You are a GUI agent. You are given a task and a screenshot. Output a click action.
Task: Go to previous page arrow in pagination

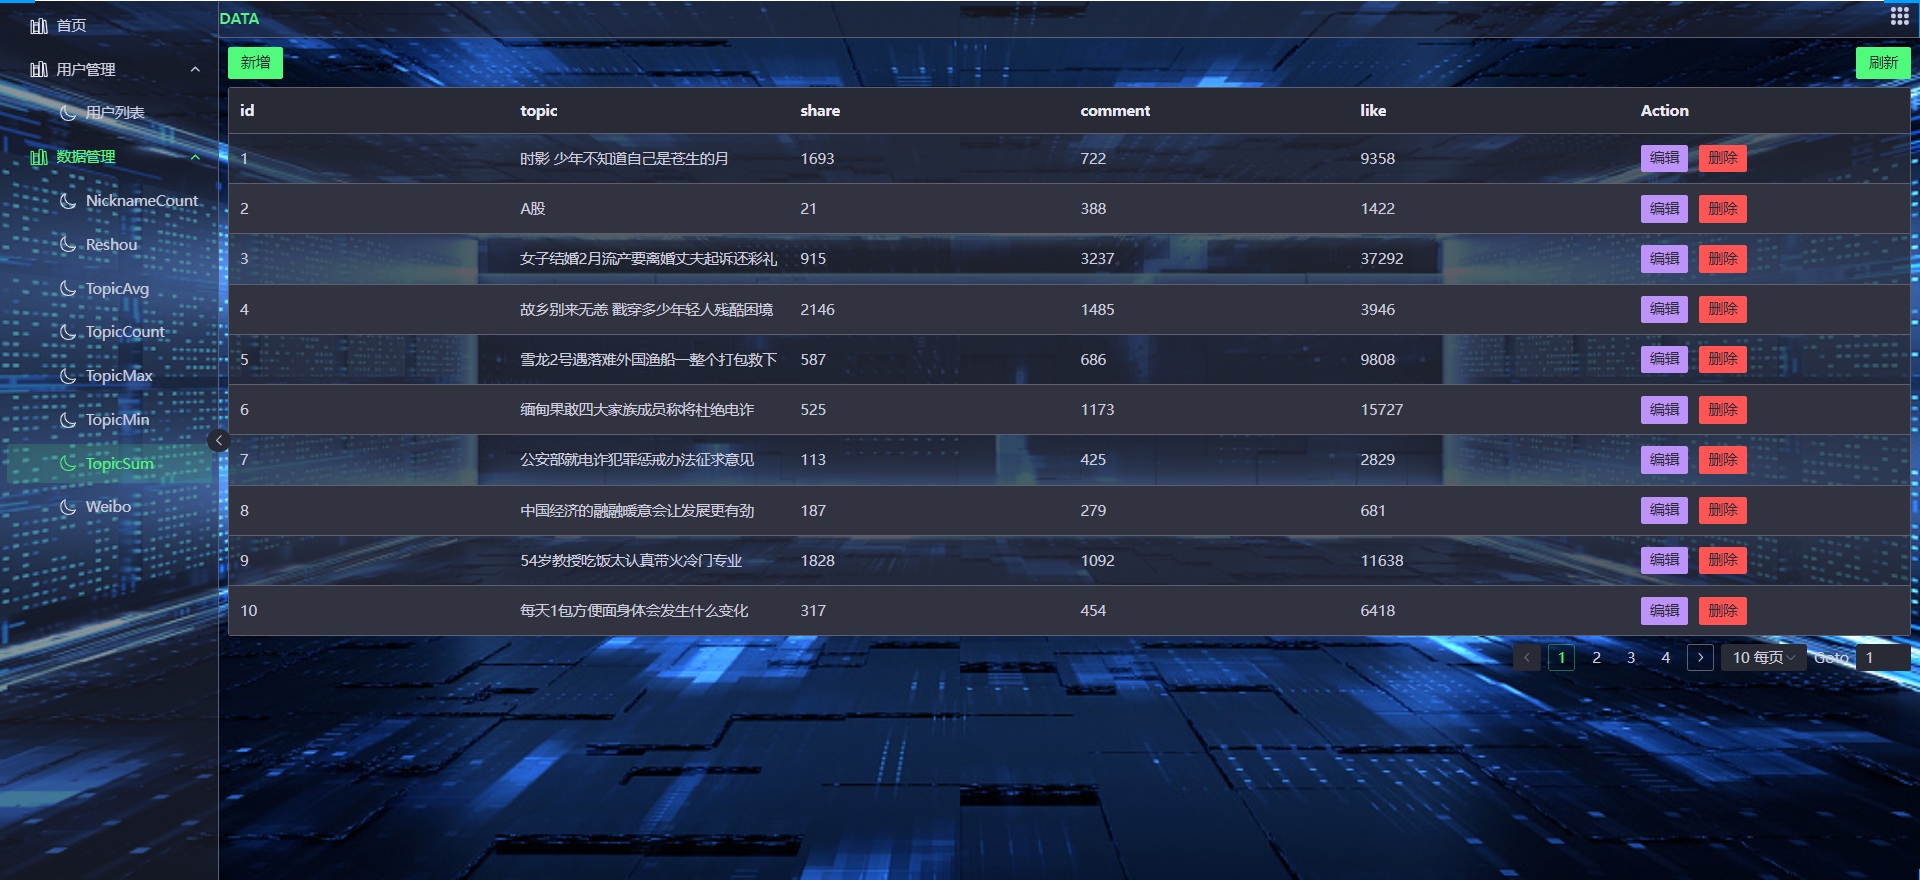(1526, 657)
